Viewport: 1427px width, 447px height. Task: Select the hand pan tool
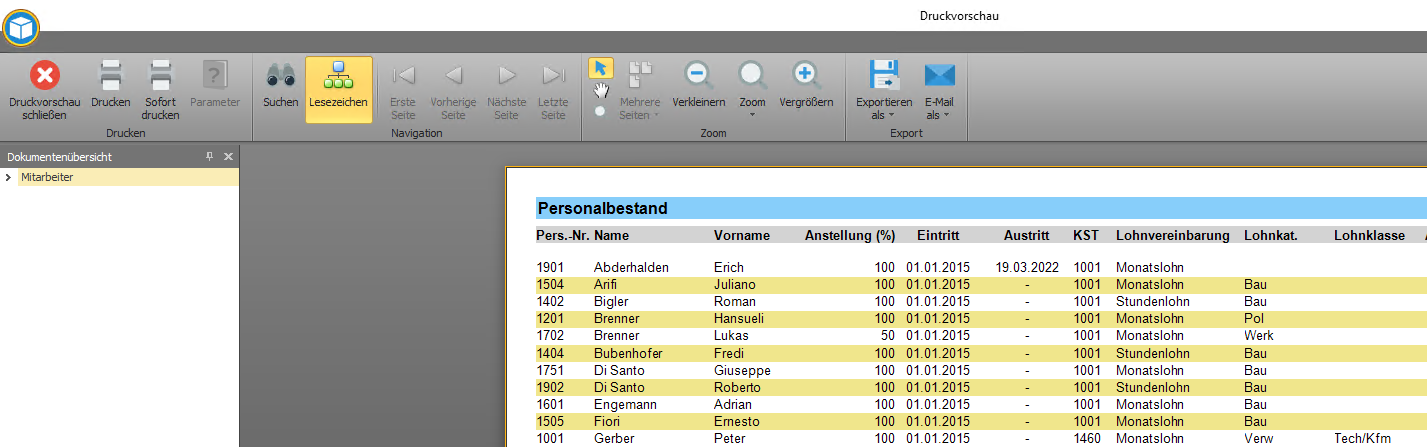click(600, 90)
